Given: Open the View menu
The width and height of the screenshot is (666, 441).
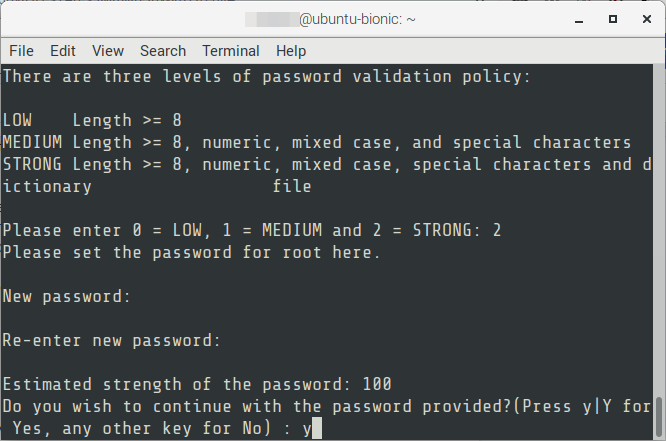Looking at the screenshot, I should (x=108, y=51).
